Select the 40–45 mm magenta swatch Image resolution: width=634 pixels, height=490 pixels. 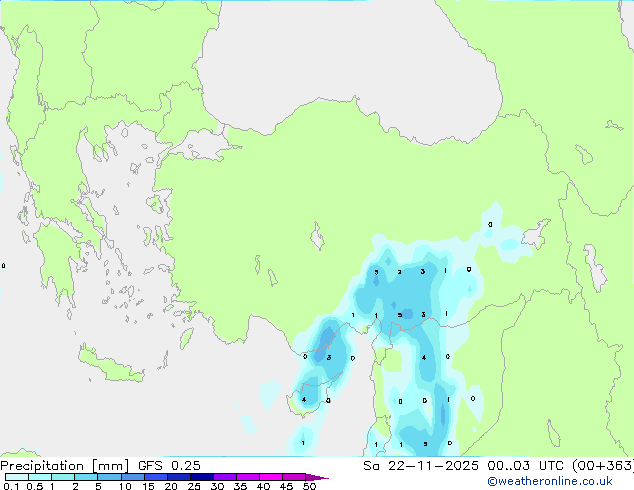271,477
